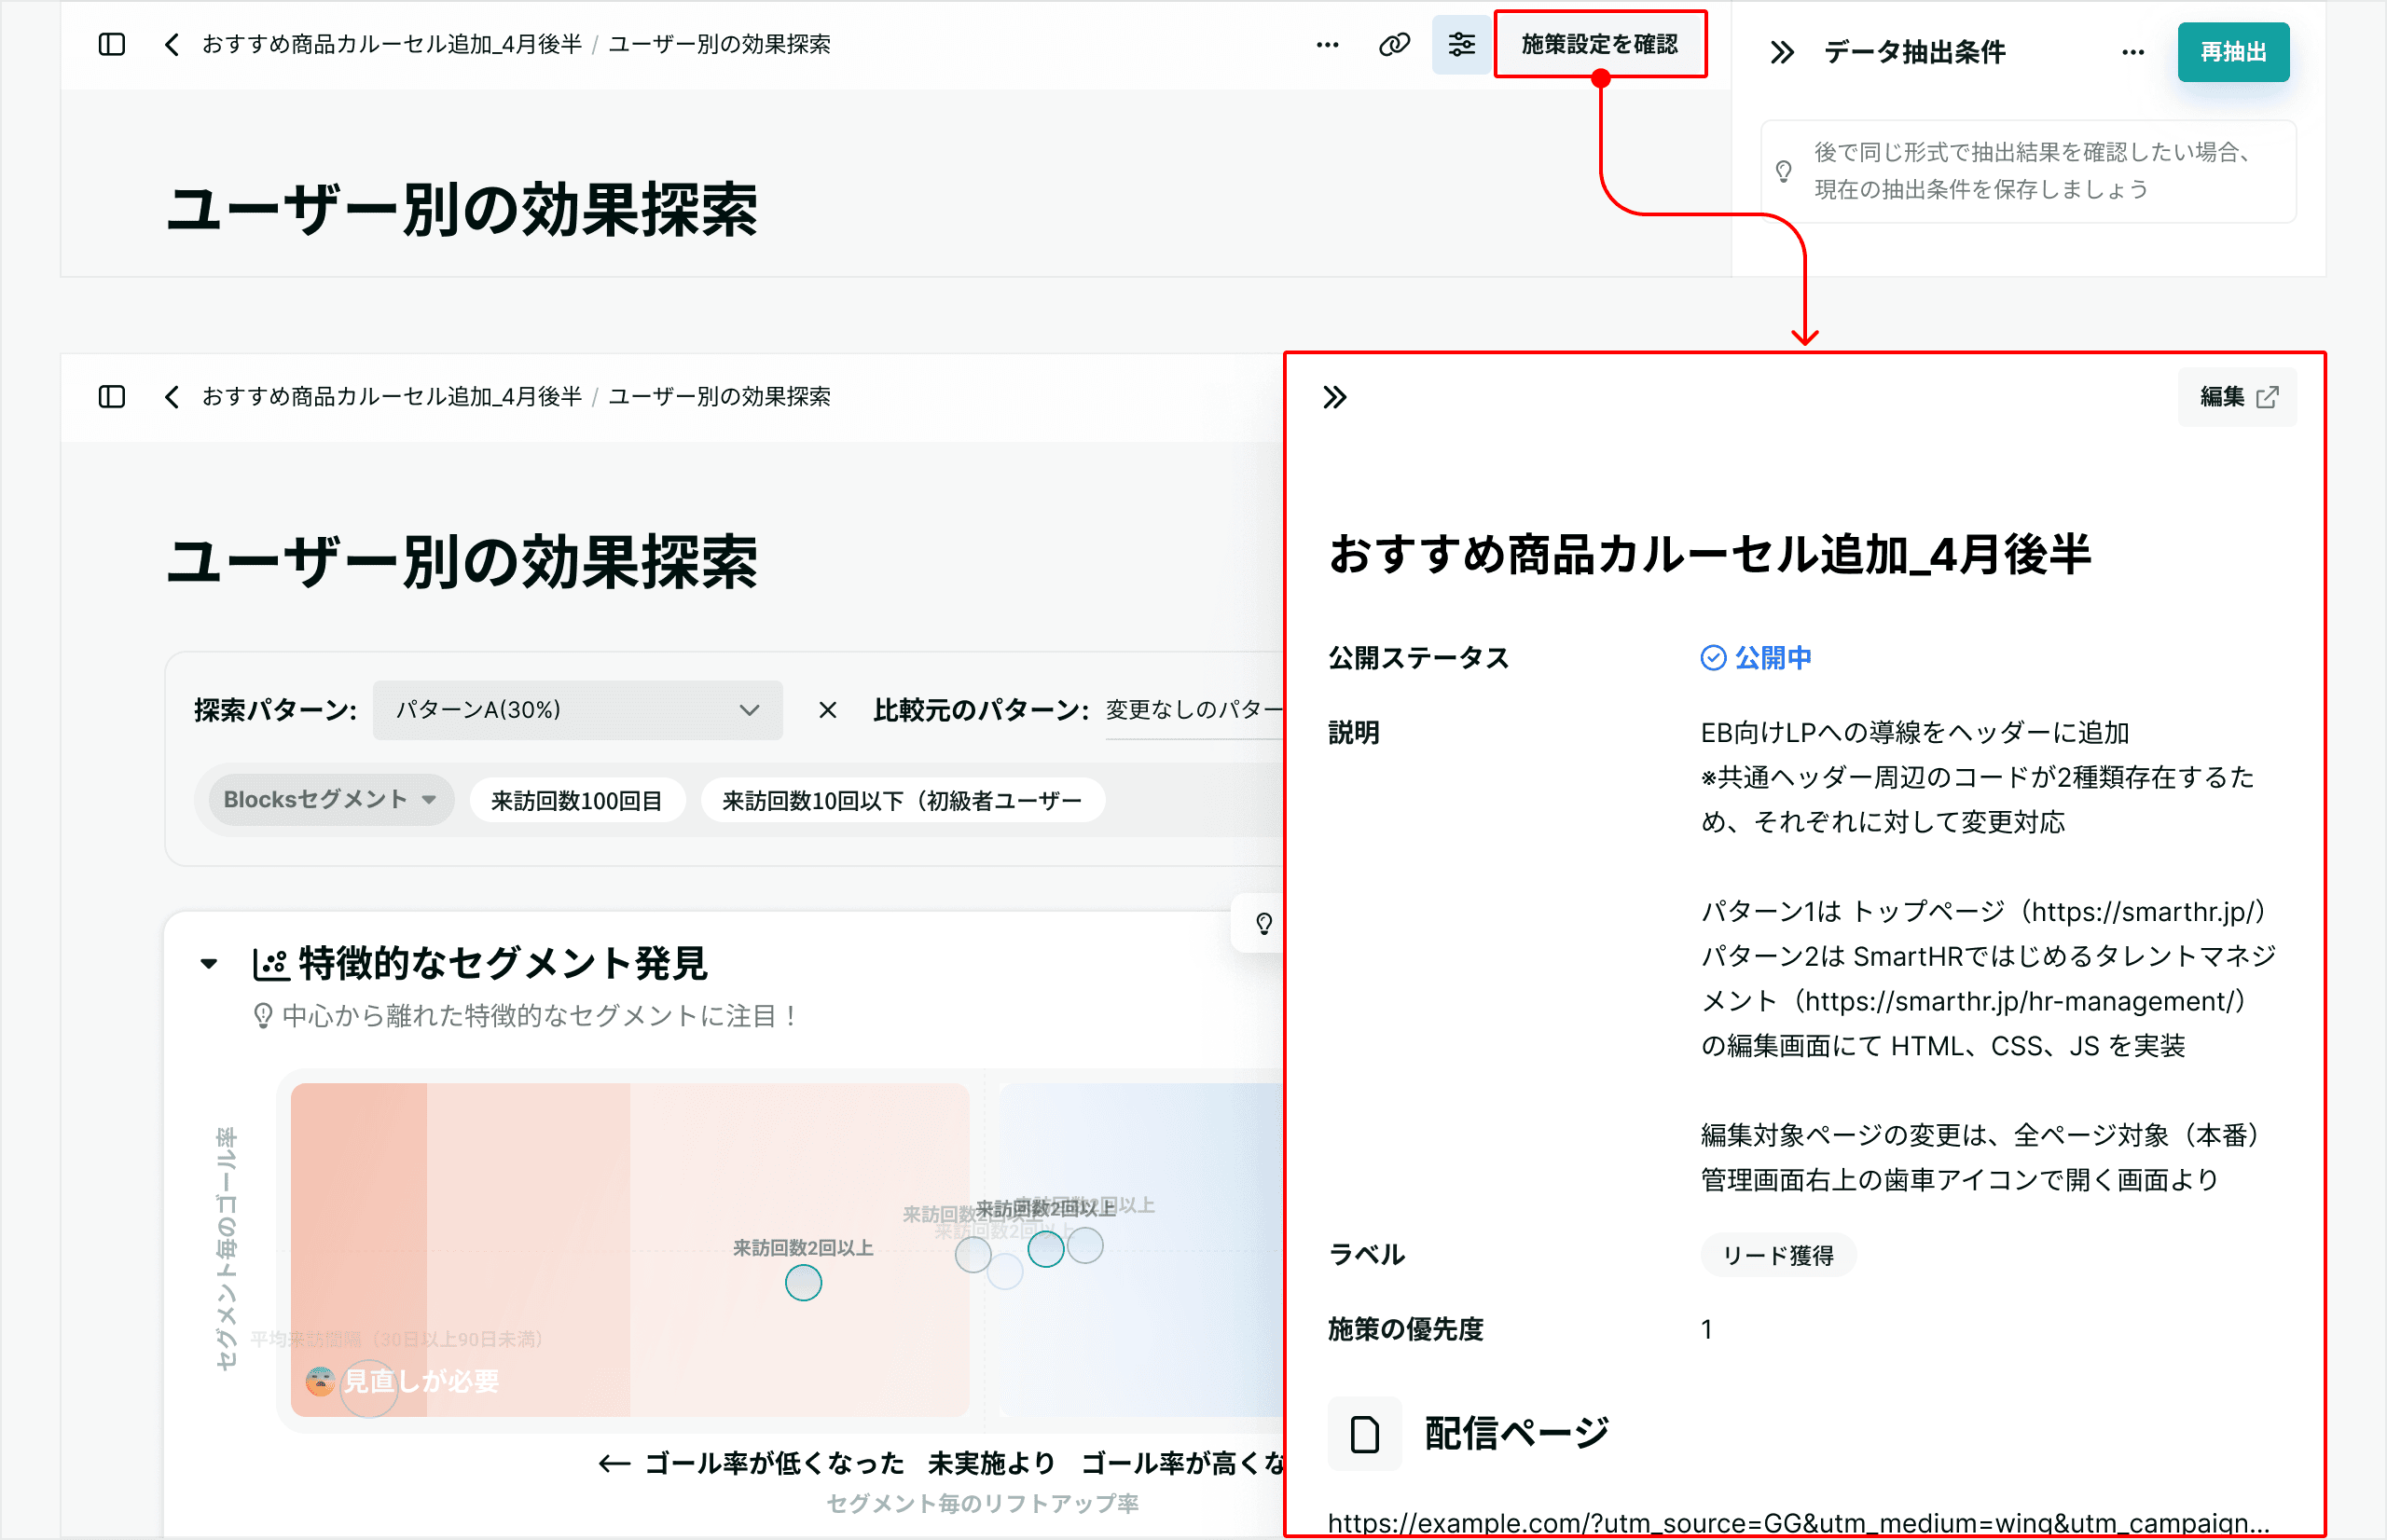2387x1540 pixels.
Task: Click 施策設定を確認 button
Action: (x=1599, y=44)
